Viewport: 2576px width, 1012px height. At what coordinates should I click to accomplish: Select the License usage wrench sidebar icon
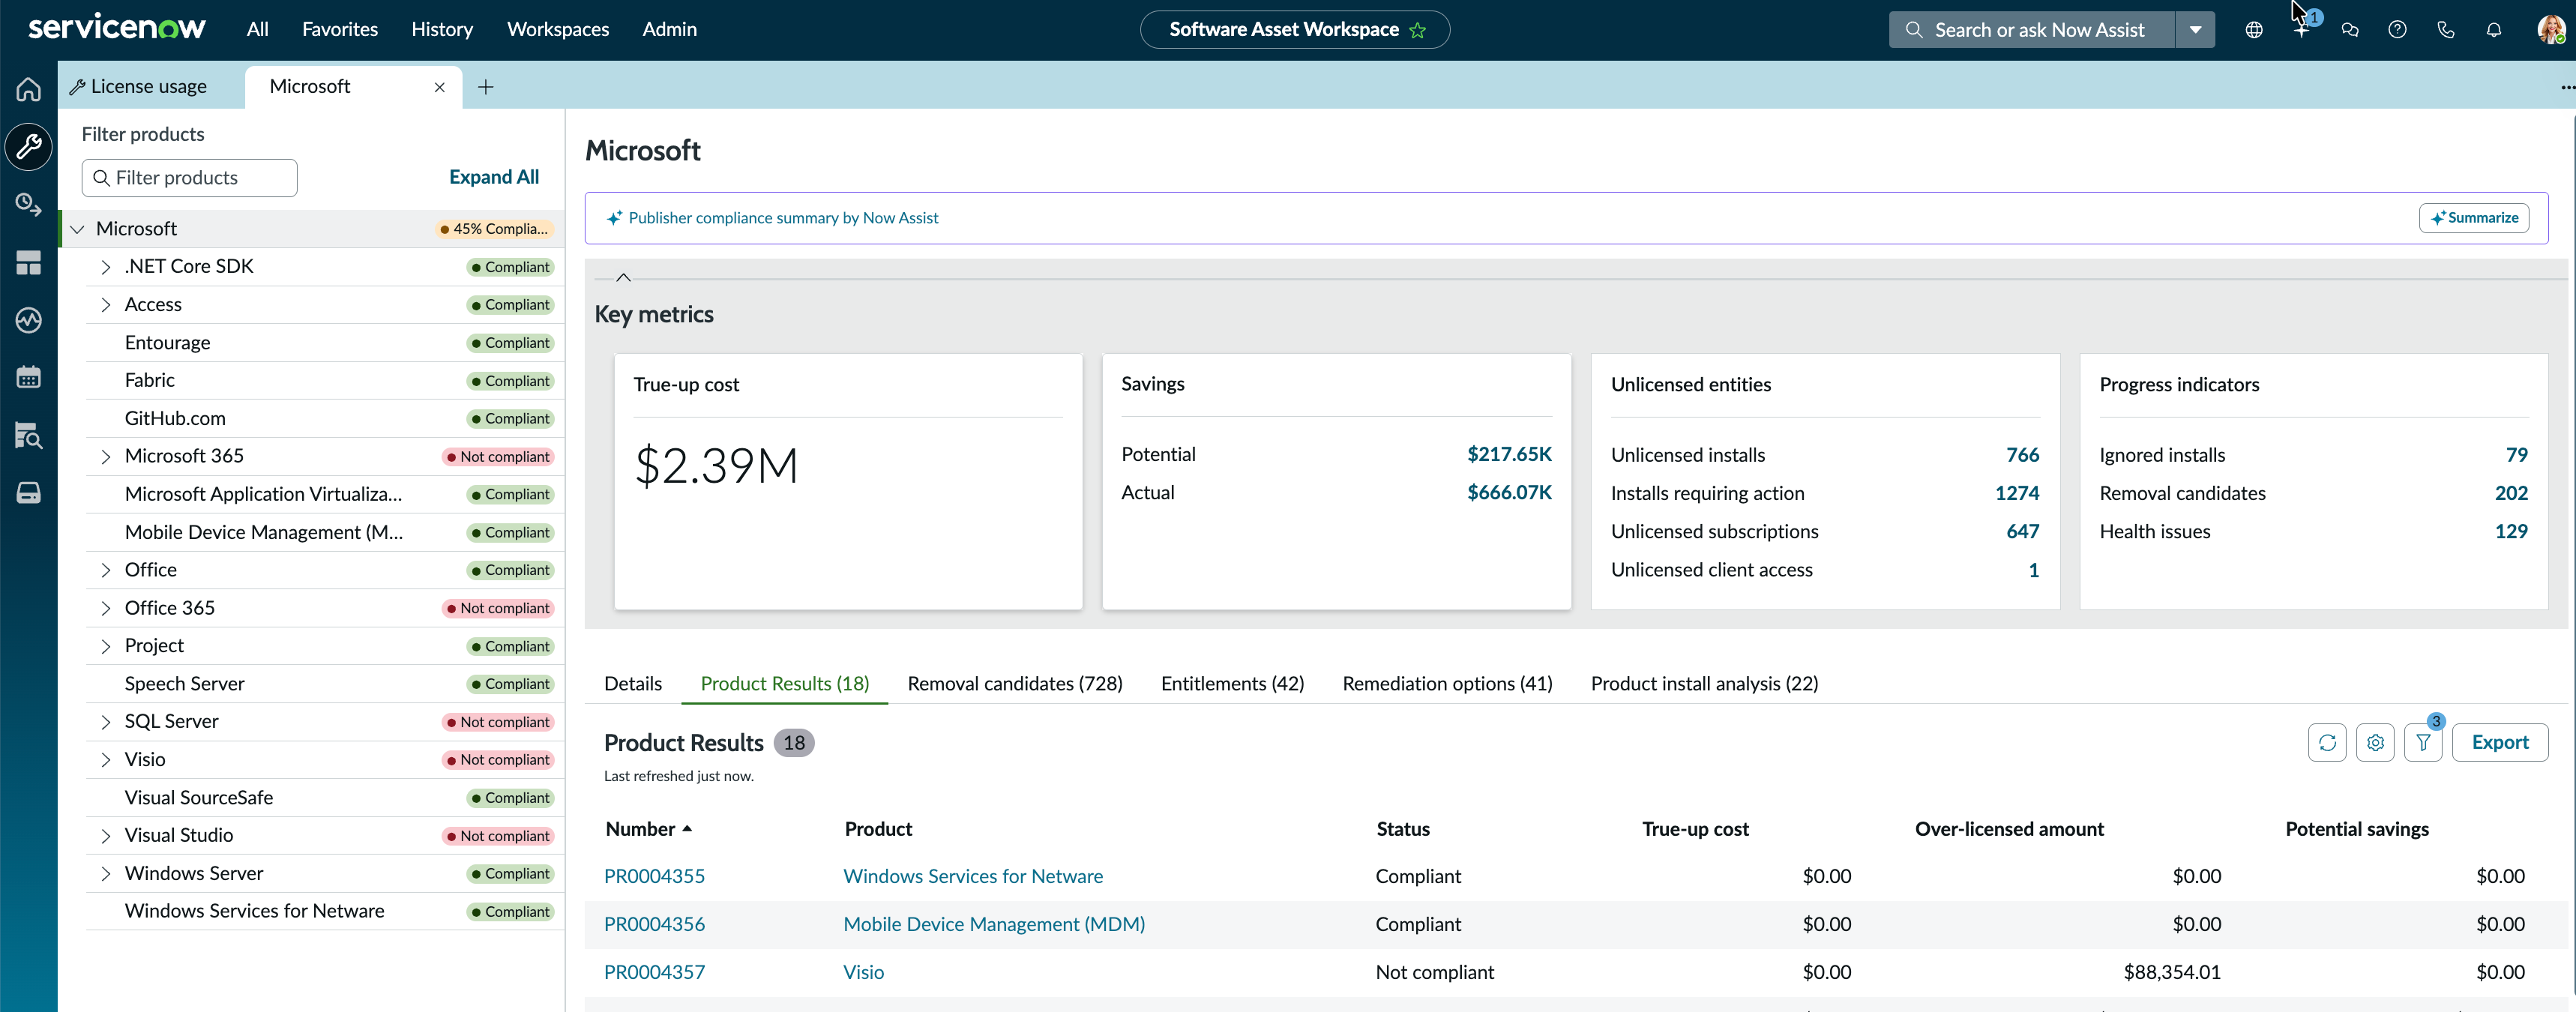pos(28,147)
